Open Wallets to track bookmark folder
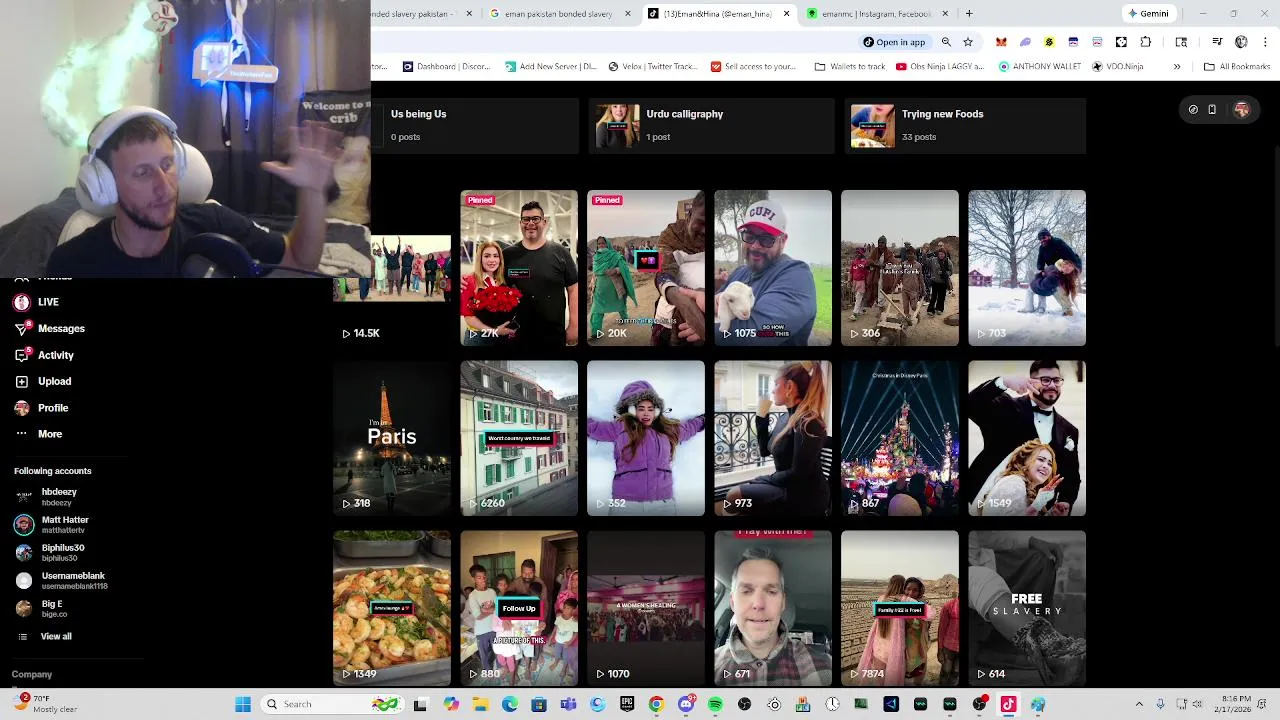This screenshot has height=720, width=1280. (850, 67)
